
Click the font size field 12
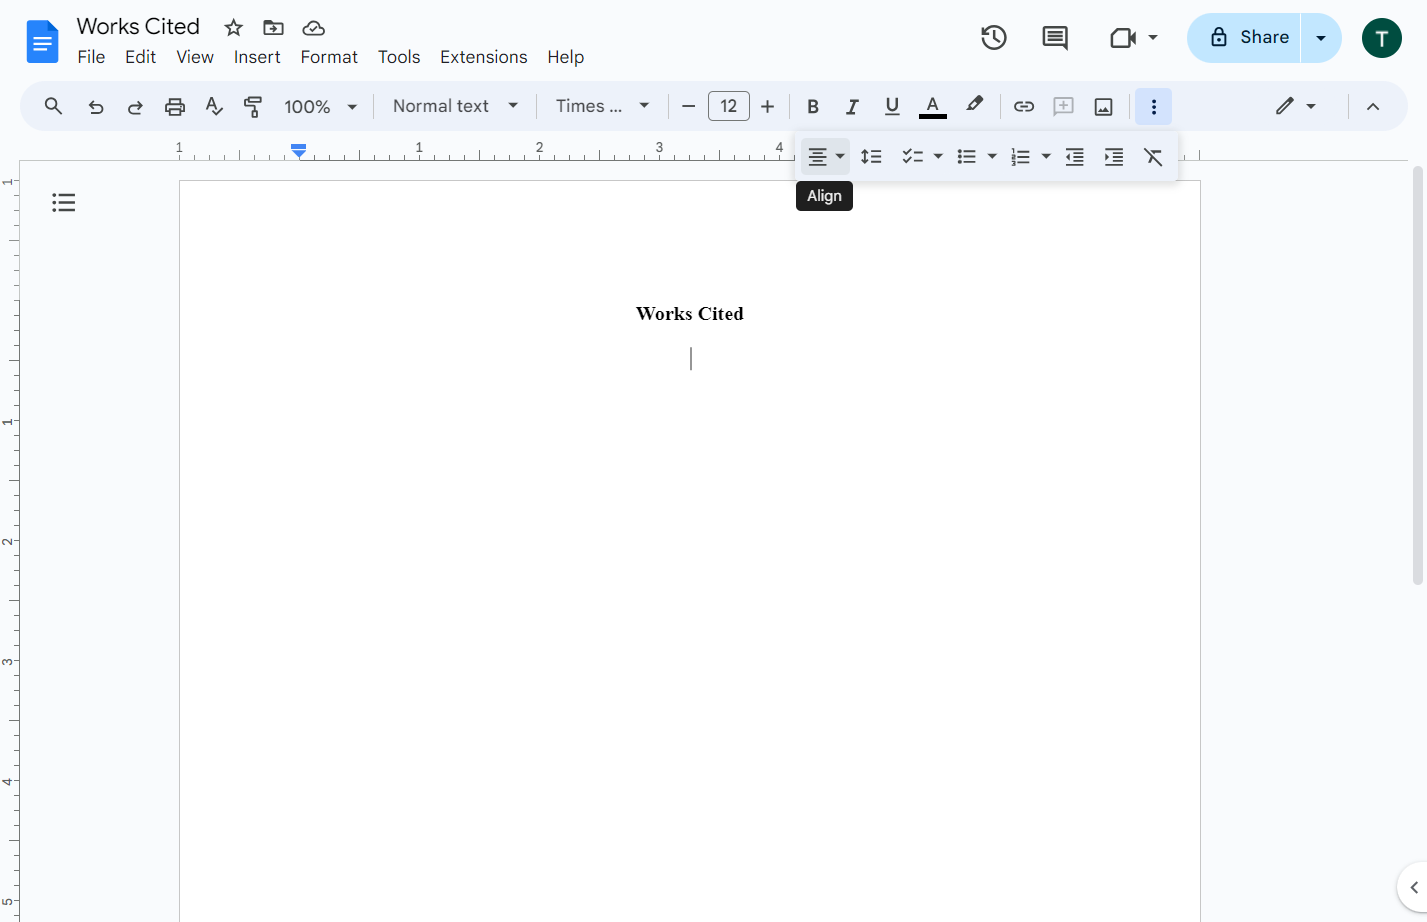pyautogui.click(x=728, y=106)
